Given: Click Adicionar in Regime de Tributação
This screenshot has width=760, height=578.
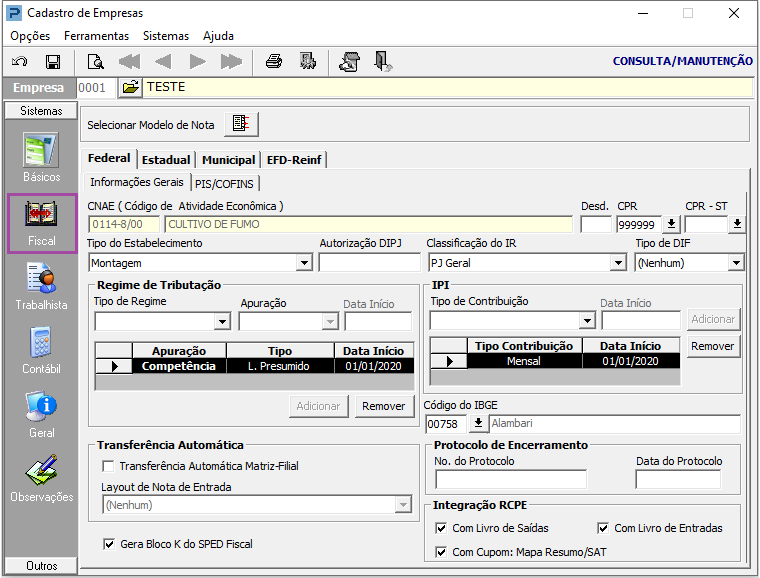Looking at the screenshot, I should coord(318,406).
